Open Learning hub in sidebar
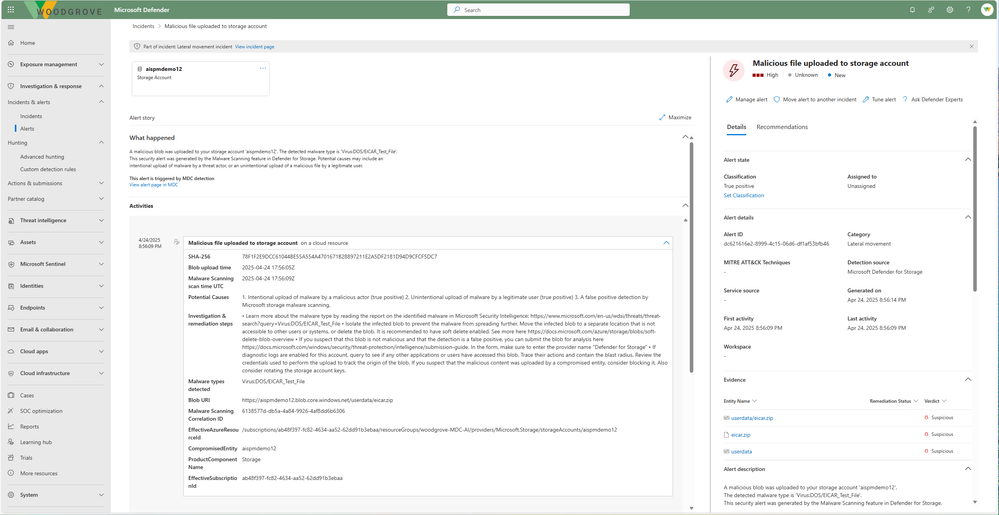 (35, 442)
